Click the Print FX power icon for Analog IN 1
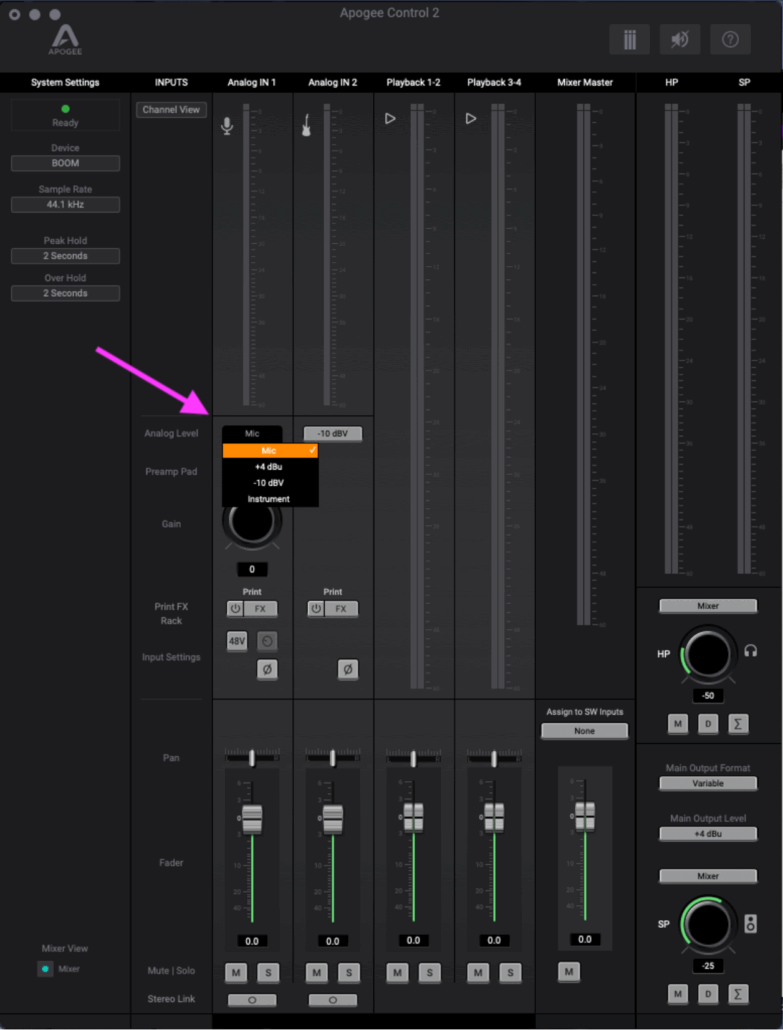This screenshot has height=1030, width=783. (235, 608)
